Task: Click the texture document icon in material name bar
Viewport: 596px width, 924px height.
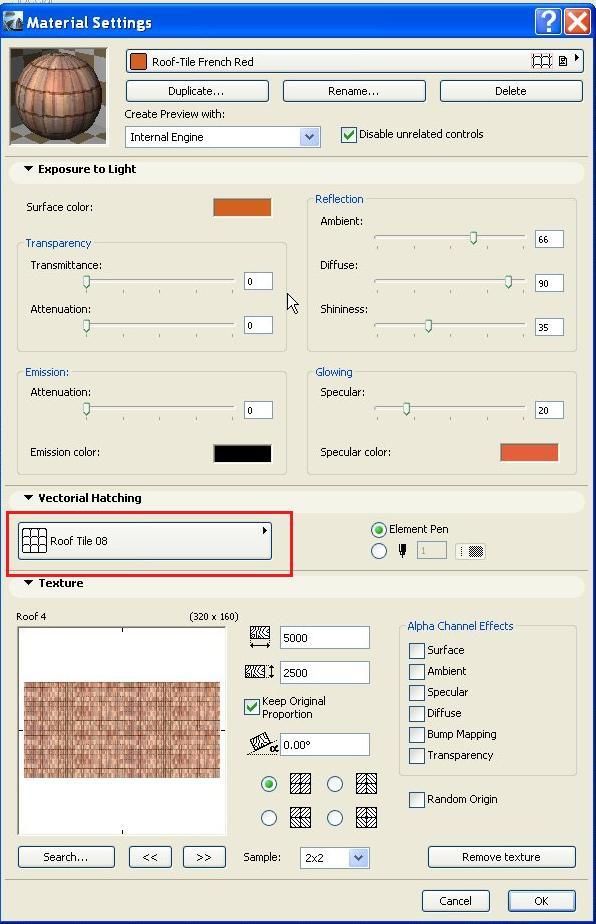Action: [x=563, y=61]
